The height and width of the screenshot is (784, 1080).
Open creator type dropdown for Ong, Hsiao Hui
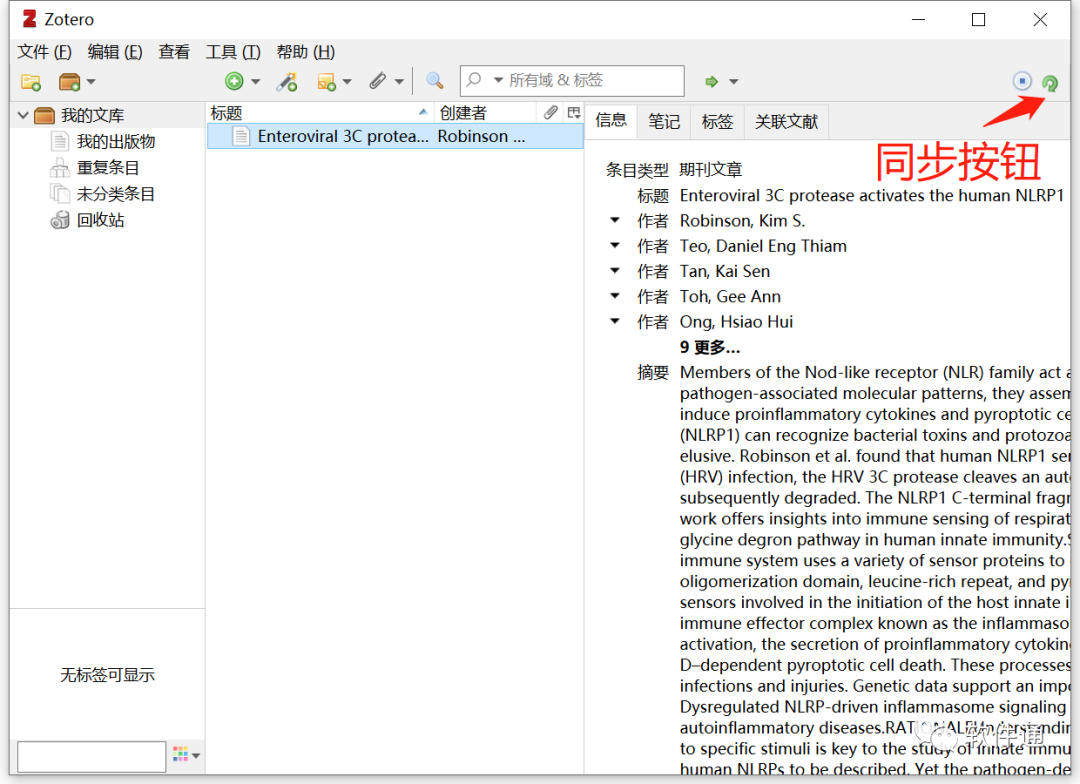(615, 321)
